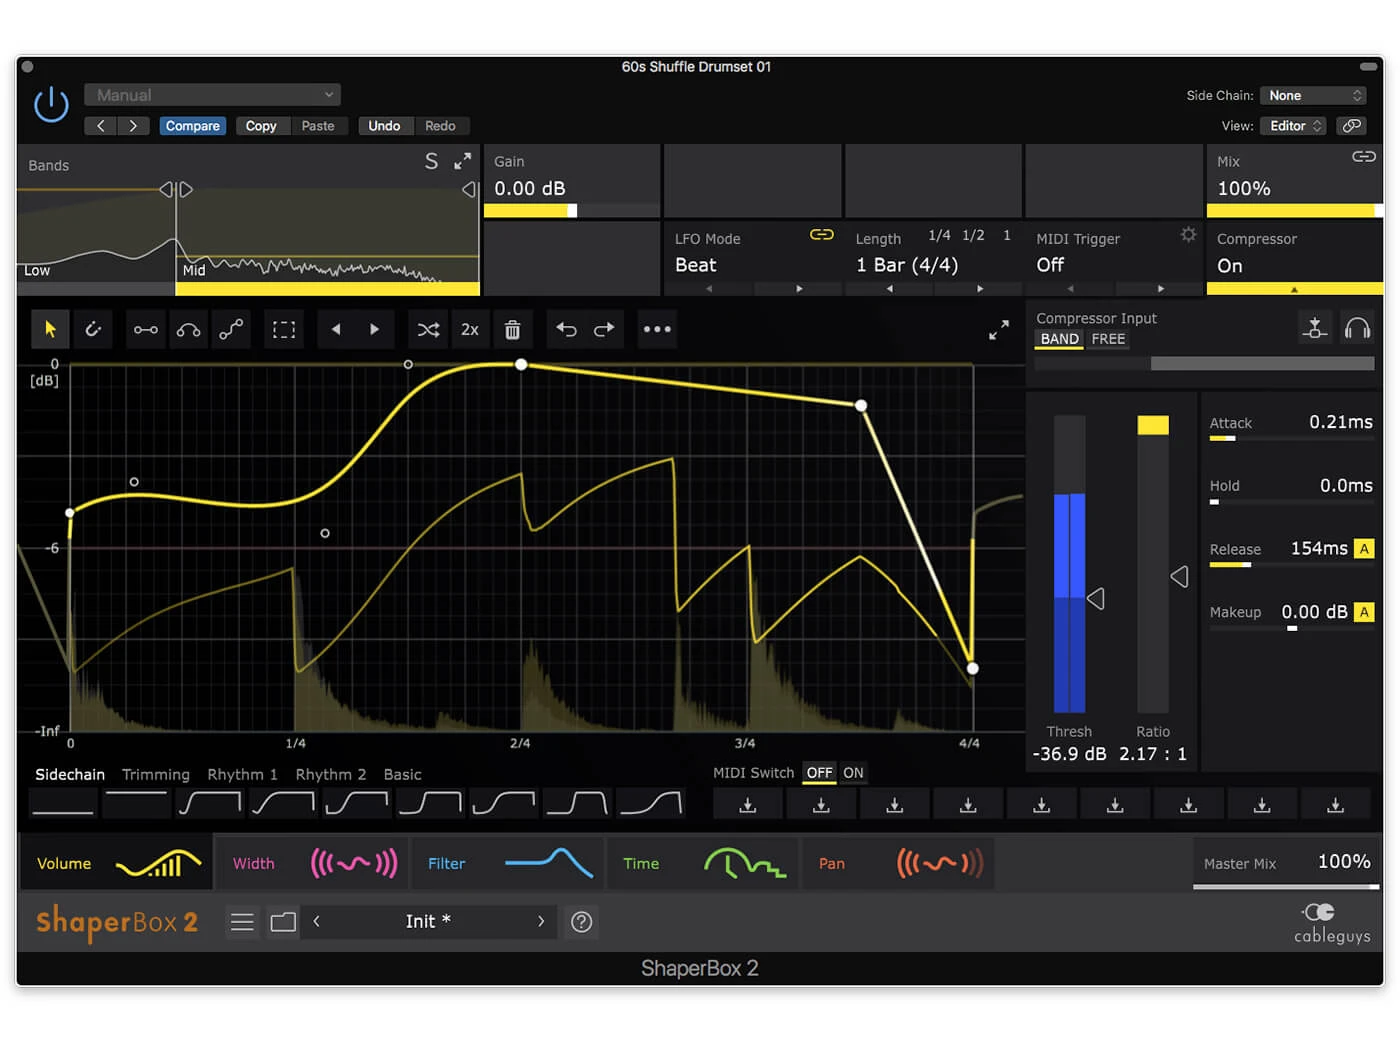Select the Rhythm 1 preset category
1400x1050 pixels.
[x=242, y=775]
